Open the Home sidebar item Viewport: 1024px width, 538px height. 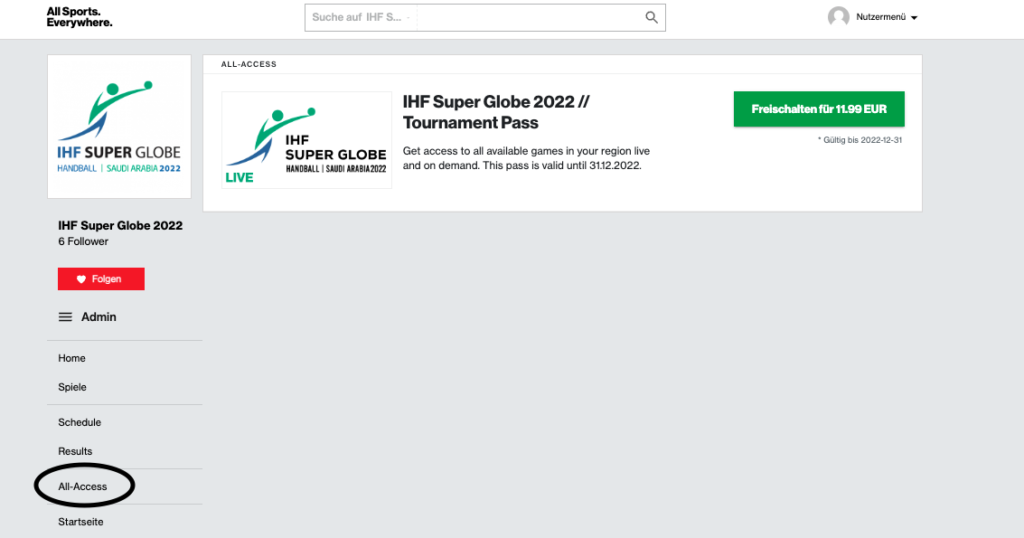pyautogui.click(x=72, y=358)
